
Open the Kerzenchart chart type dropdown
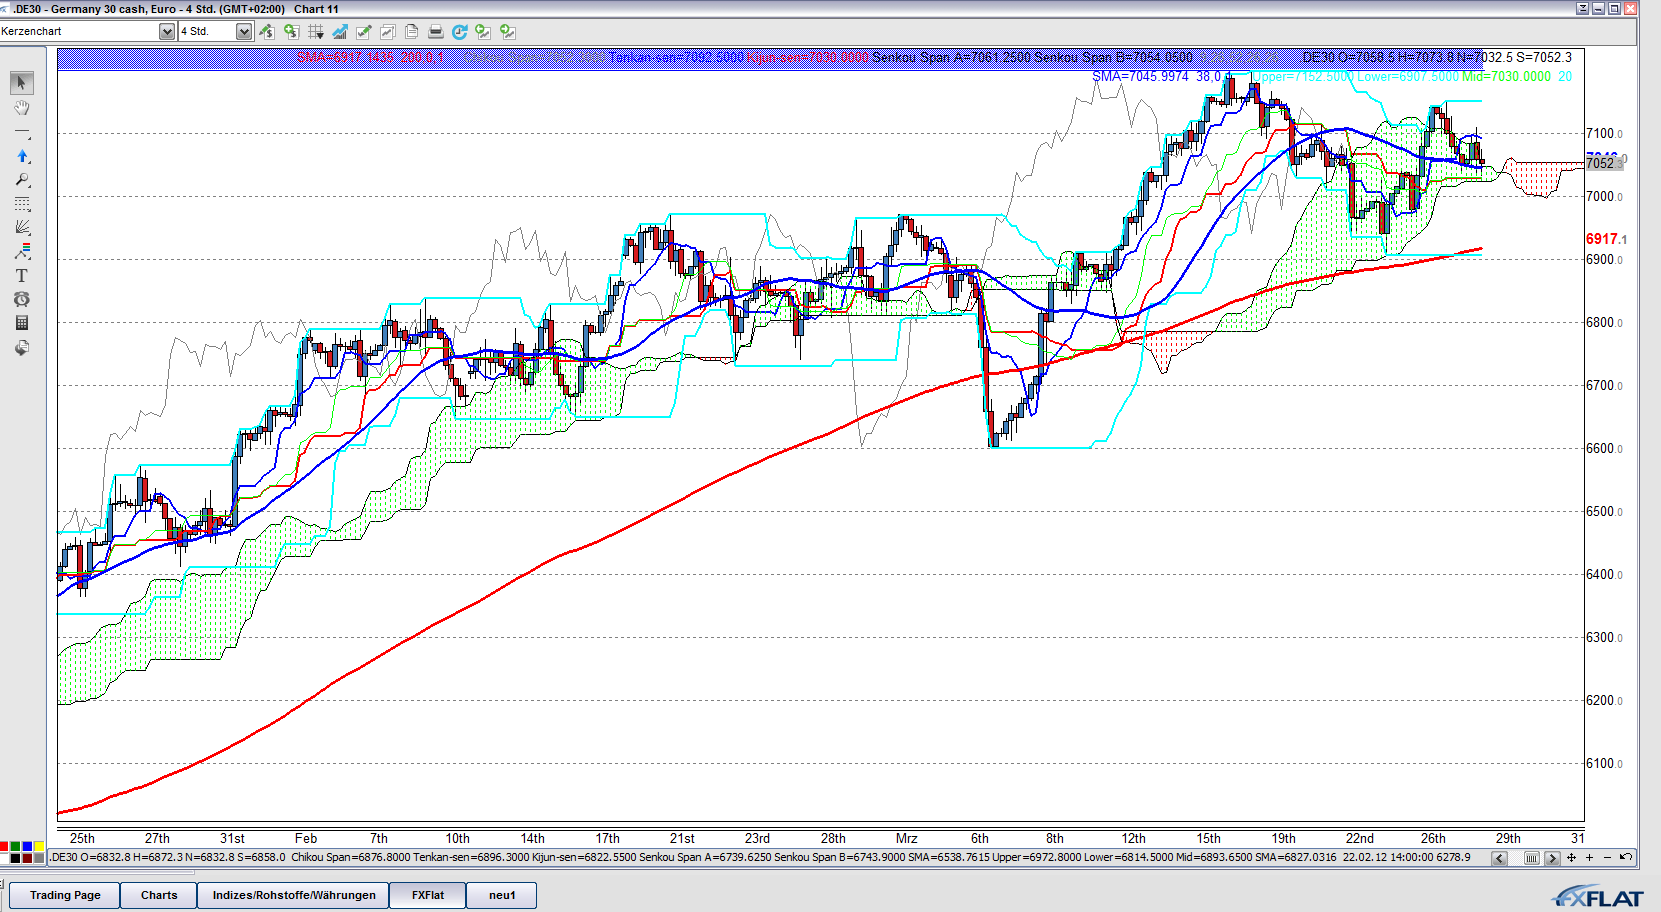167,32
